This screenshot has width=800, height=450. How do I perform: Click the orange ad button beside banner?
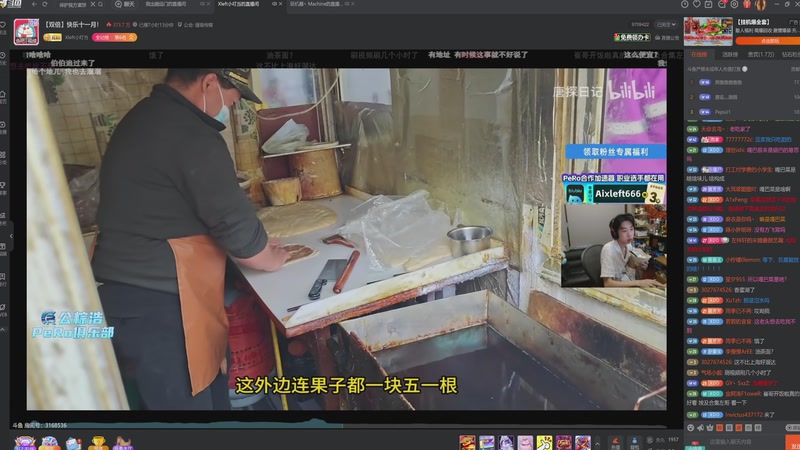coord(769,41)
